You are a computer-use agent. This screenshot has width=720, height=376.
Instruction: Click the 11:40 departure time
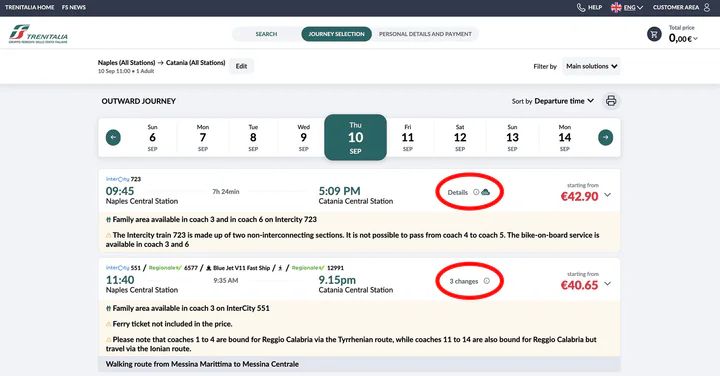coord(120,280)
